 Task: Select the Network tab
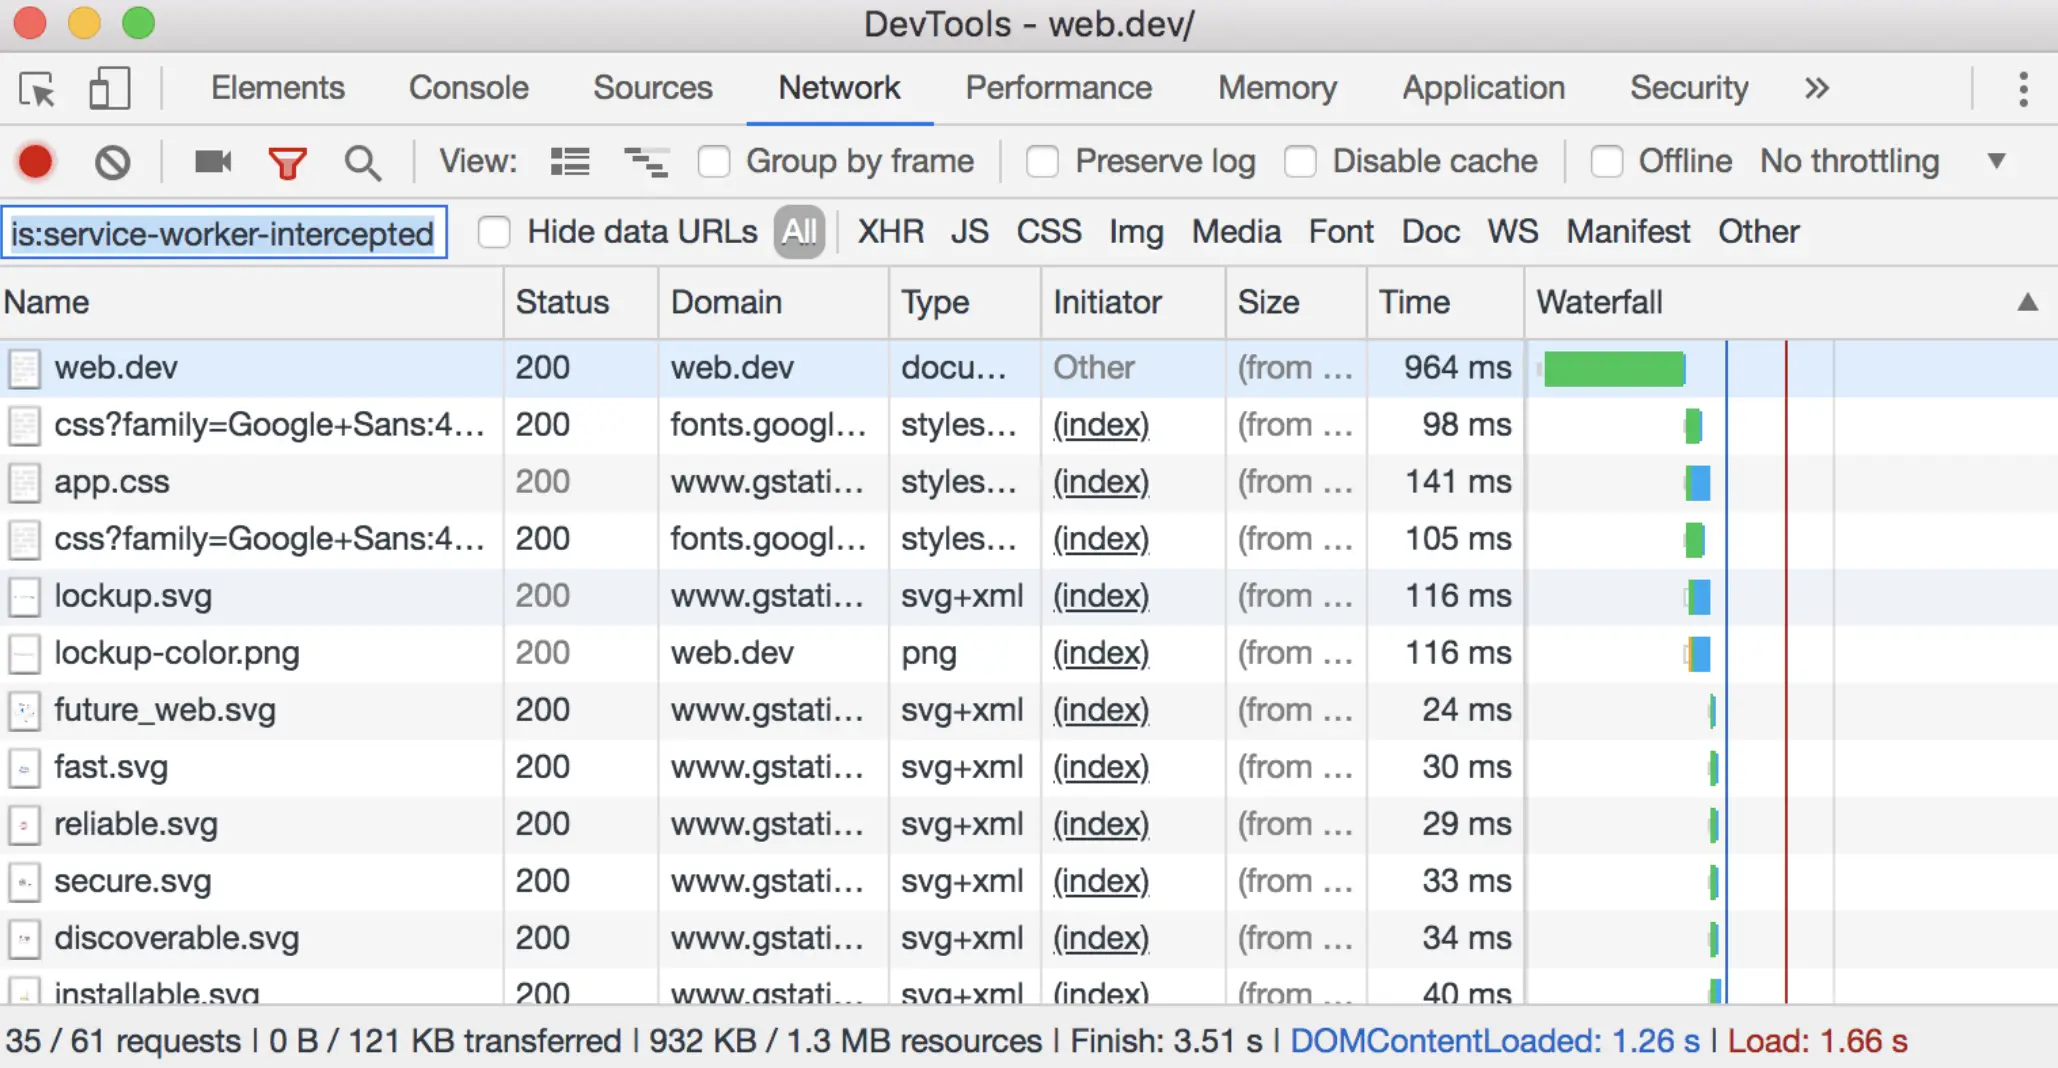tap(840, 88)
